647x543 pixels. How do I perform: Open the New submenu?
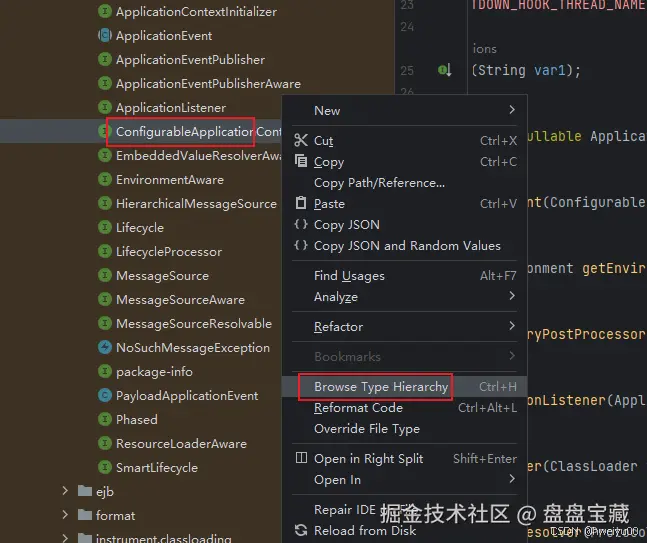(x=404, y=111)
